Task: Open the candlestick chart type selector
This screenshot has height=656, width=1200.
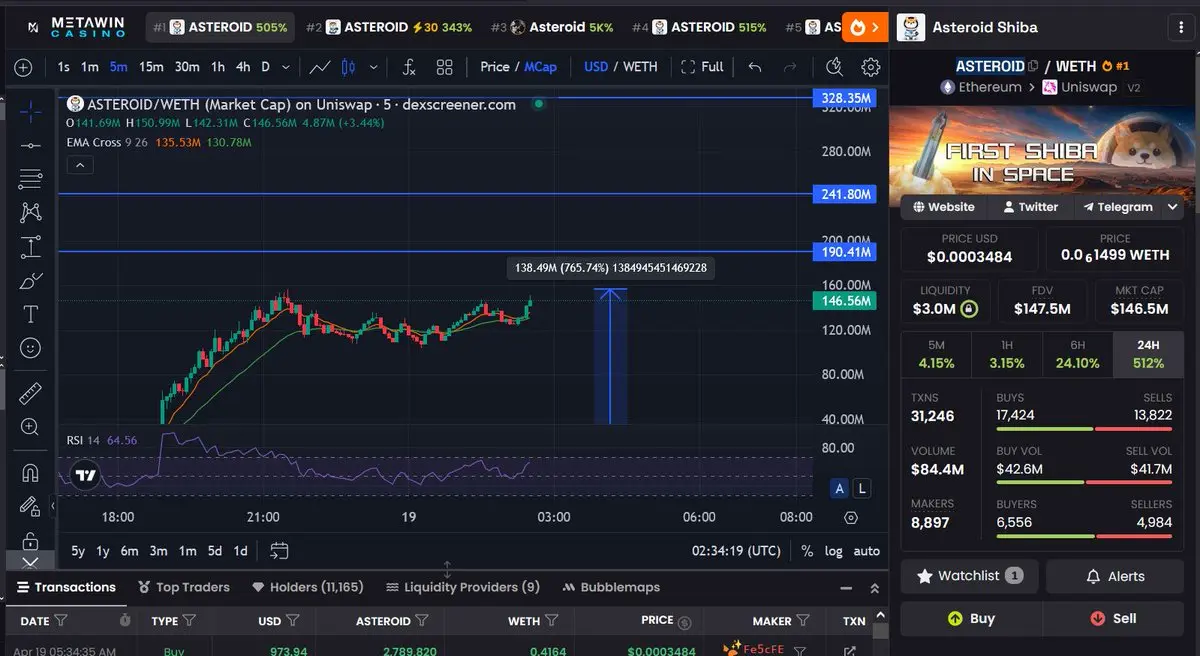Action: click(349, 67)
